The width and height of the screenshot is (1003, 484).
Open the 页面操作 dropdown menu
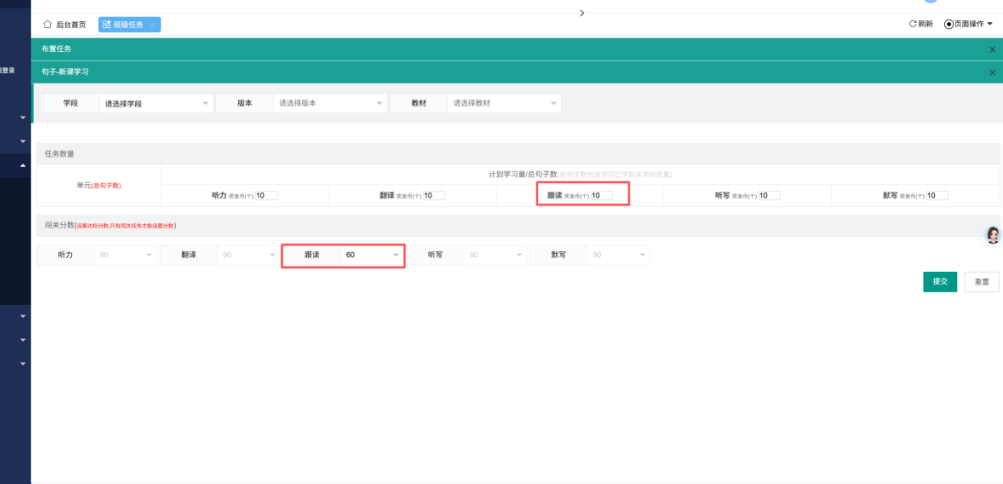click(968, 24)
